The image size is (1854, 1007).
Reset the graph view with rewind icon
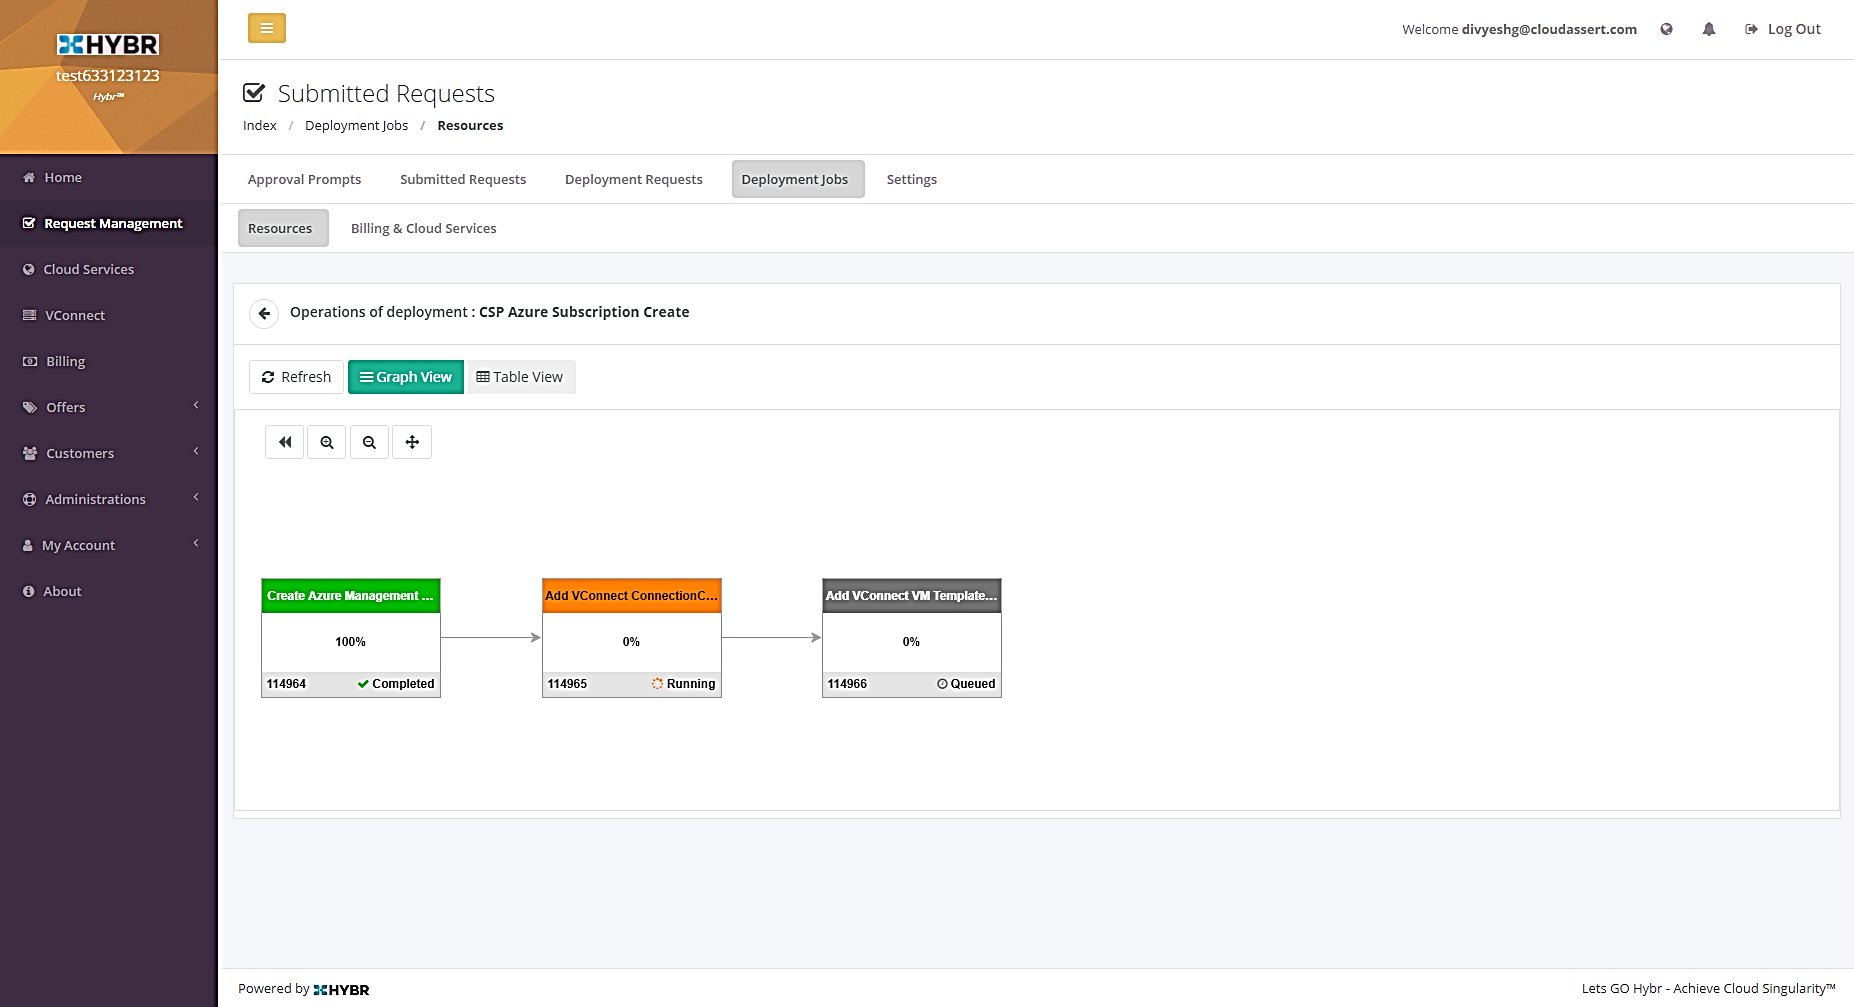click(x=284, y=441)
